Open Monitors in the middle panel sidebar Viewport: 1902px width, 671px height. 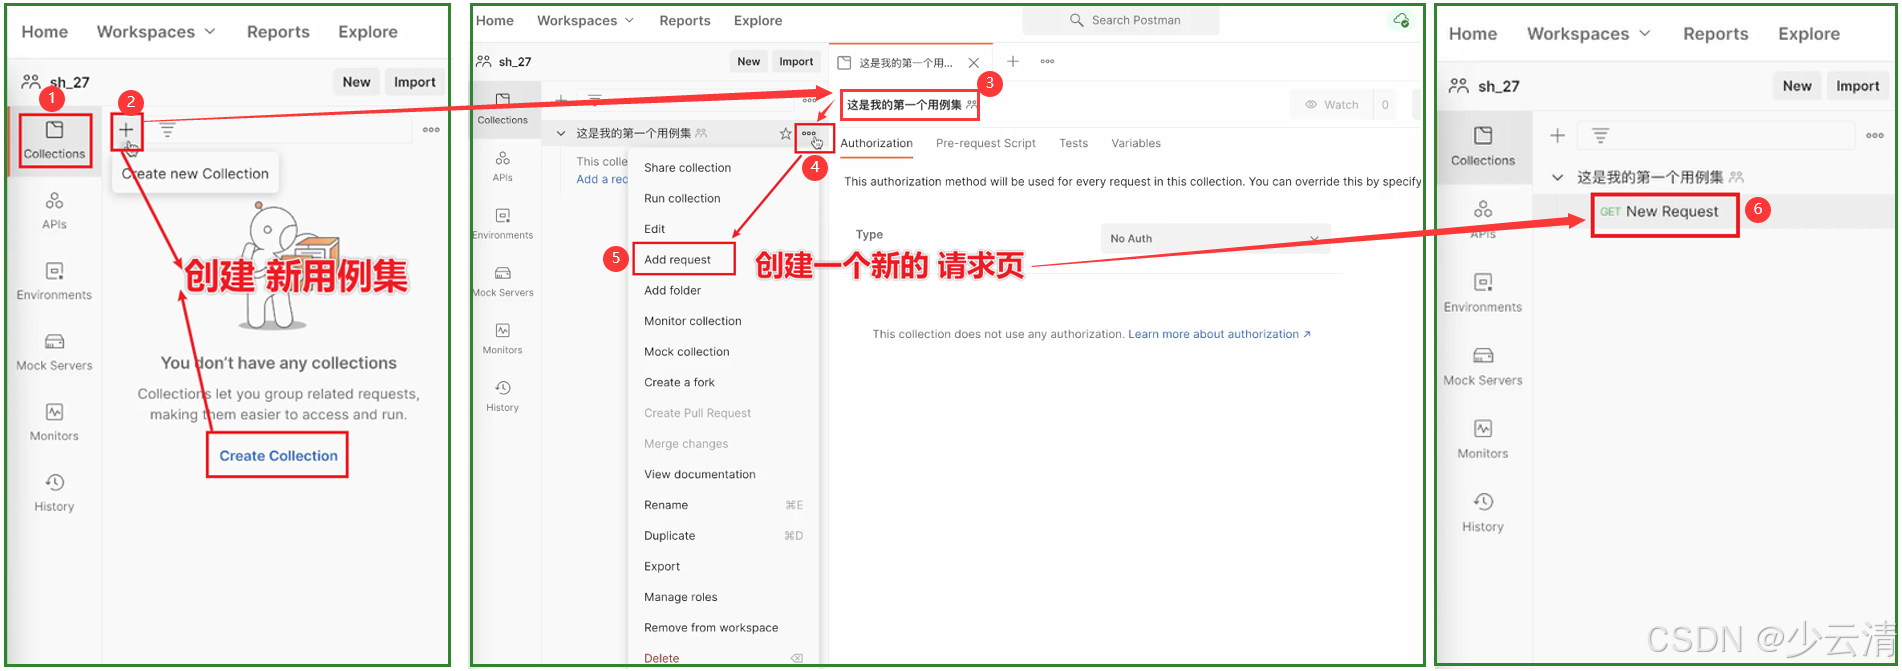coord(502,338)
